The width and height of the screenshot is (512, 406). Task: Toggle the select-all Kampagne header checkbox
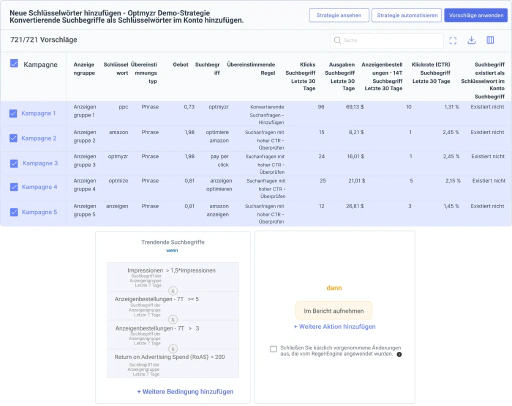pyautogui.click(x=14, y=63)
